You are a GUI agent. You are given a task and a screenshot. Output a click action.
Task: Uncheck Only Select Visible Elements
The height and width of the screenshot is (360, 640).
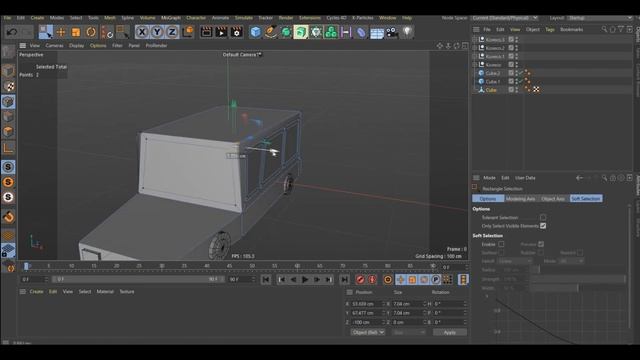(x=543, y=226)
